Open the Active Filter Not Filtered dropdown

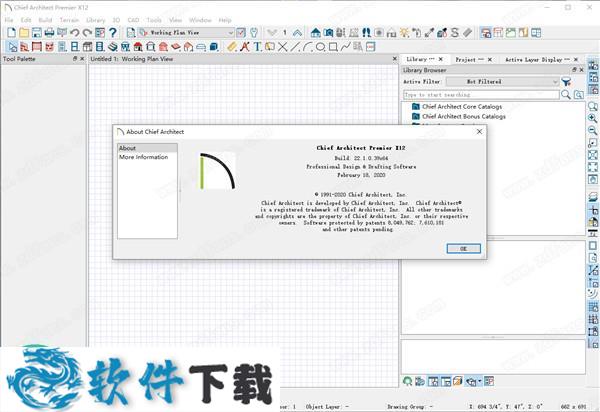tap(502, 81)
